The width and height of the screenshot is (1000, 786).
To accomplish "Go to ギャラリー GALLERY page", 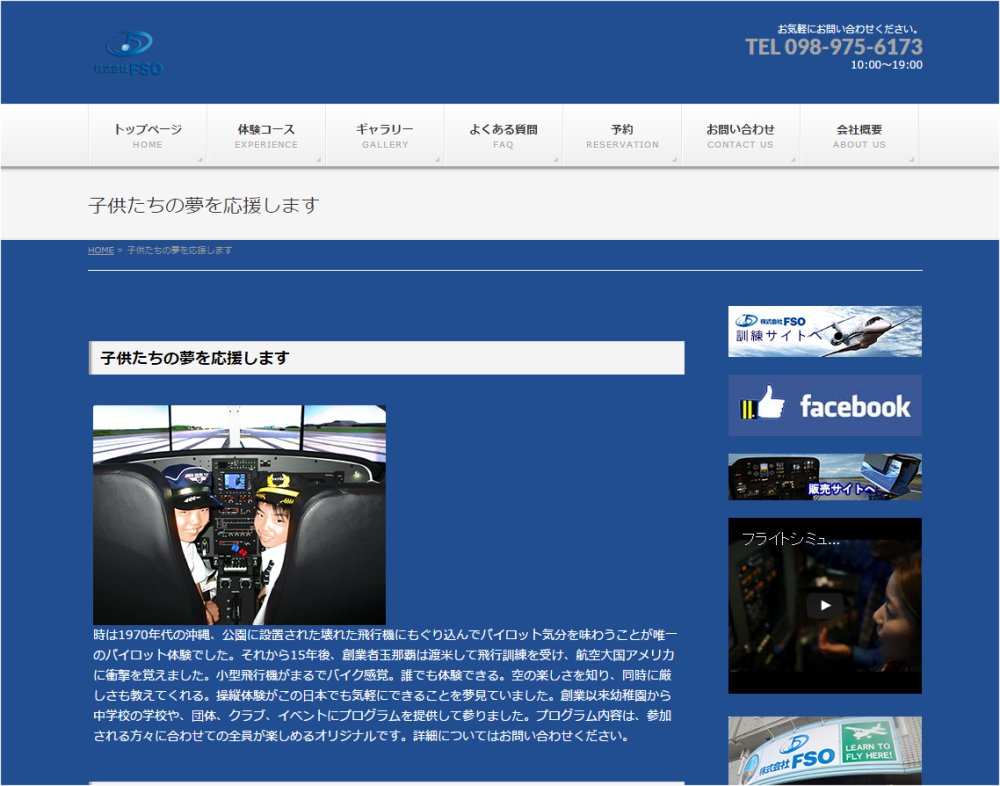I will 385,136.
